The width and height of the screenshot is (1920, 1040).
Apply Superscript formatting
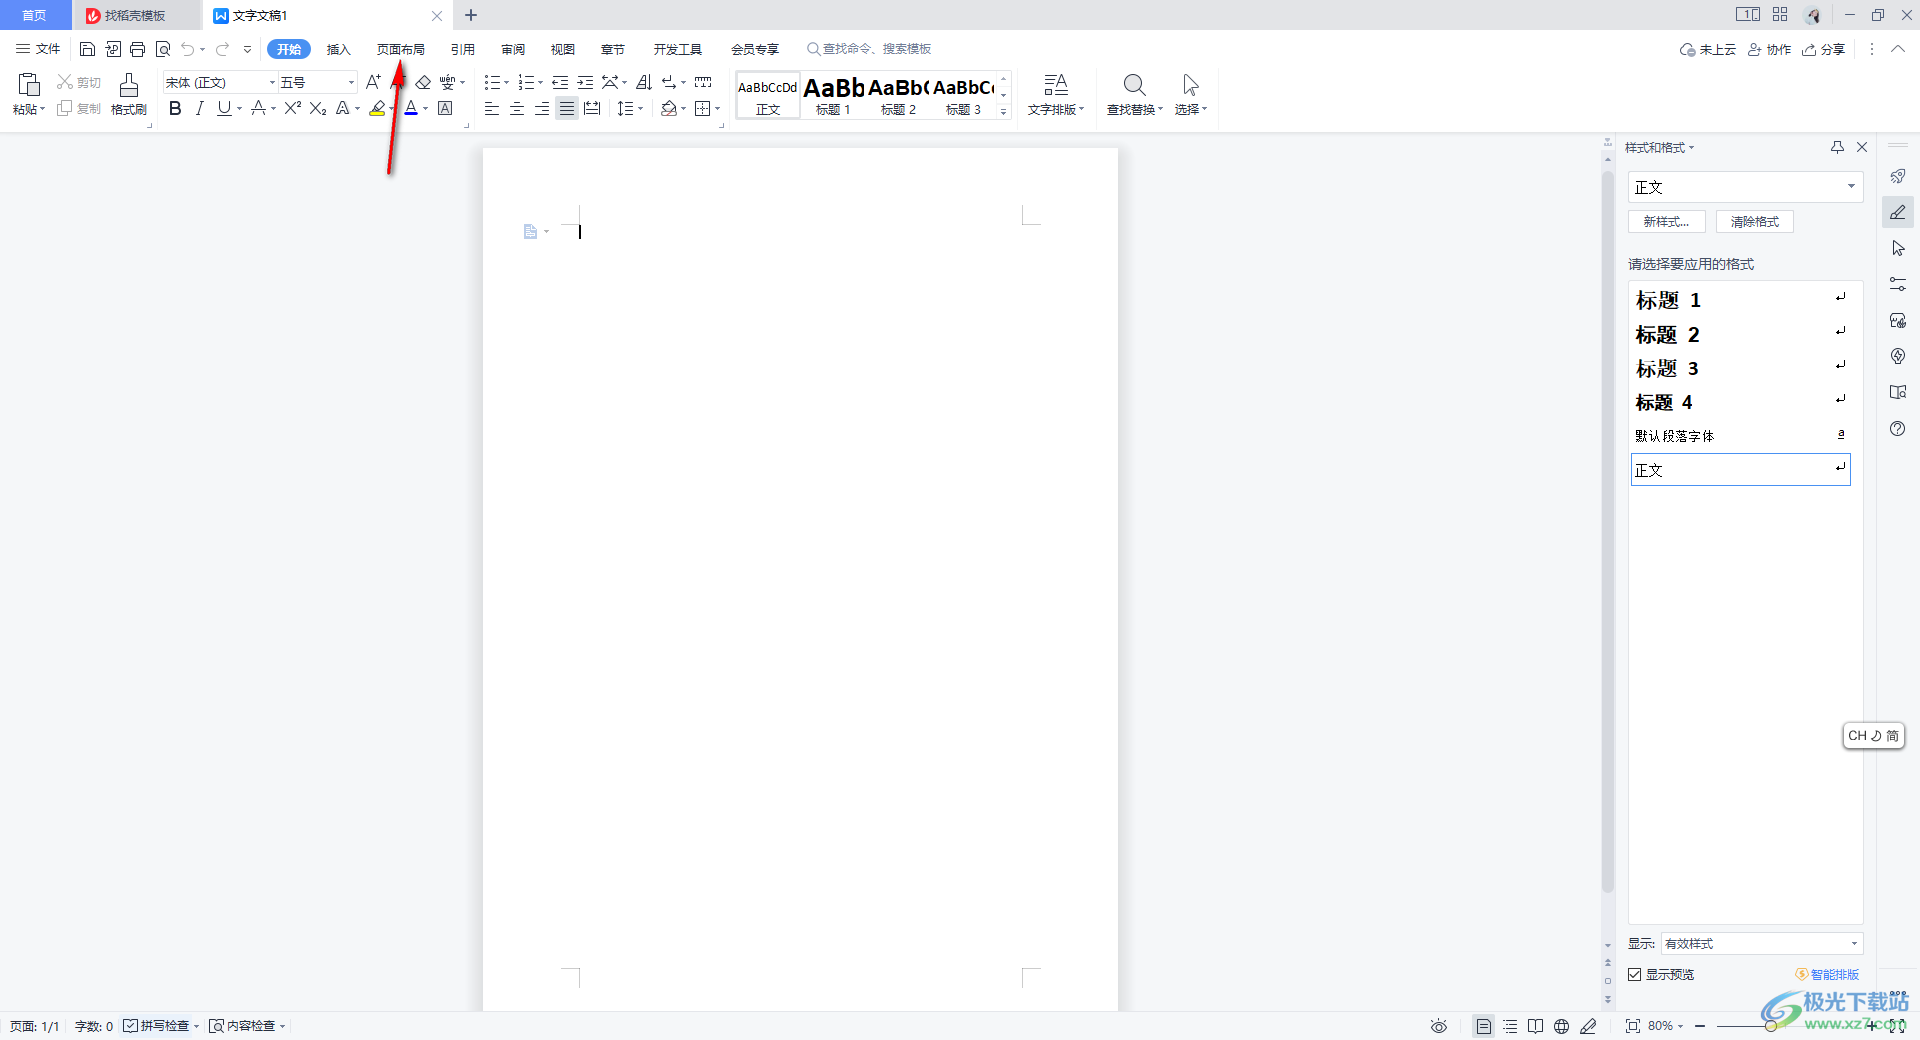click(x=293, y=108)
